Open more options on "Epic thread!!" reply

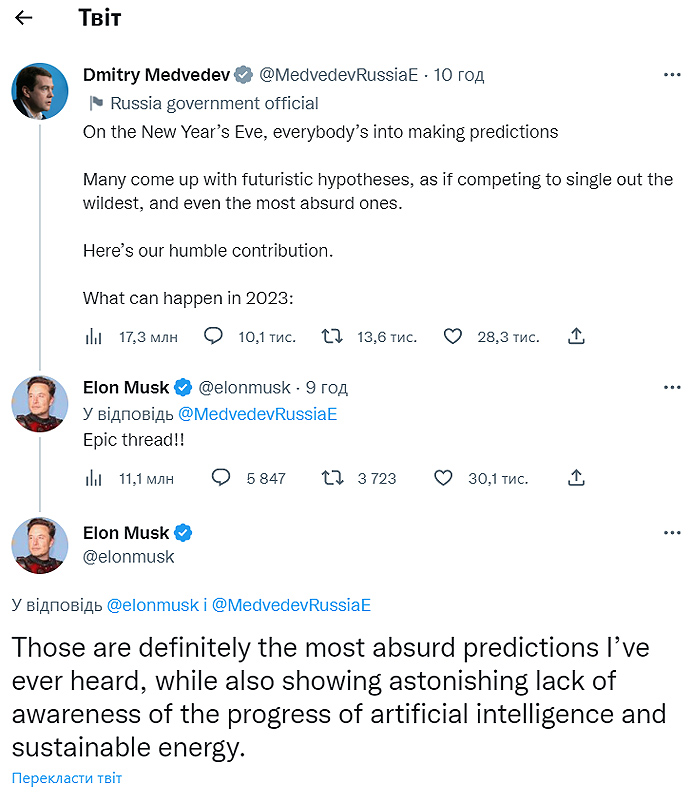point(672,388)
